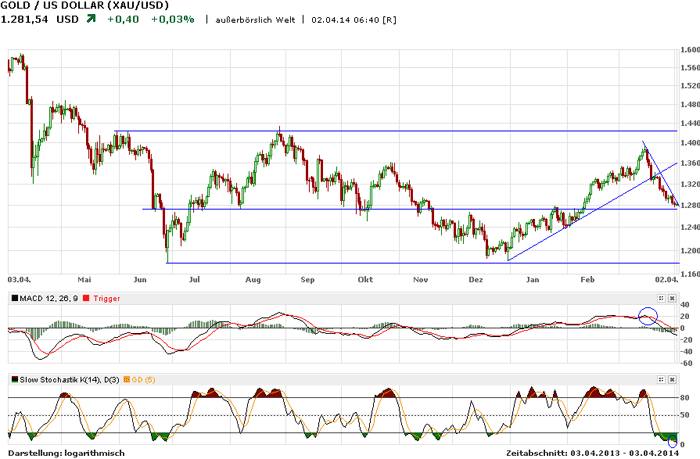Screen dimensions: 700x459
Task: Click the black MACD legend swatch
Action: [12, 298]
